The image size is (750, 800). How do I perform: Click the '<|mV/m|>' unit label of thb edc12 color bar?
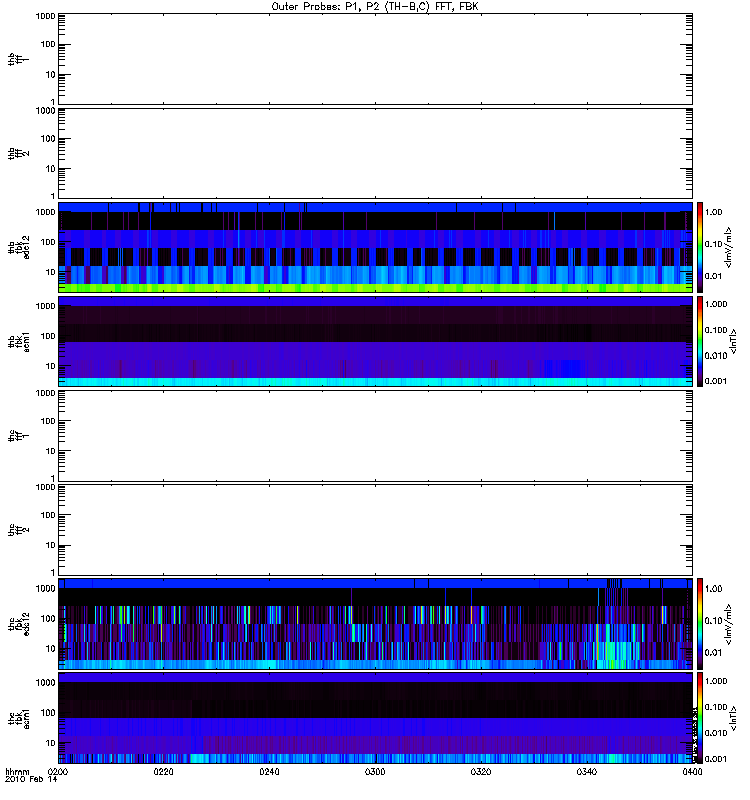(x=728, y=247)
